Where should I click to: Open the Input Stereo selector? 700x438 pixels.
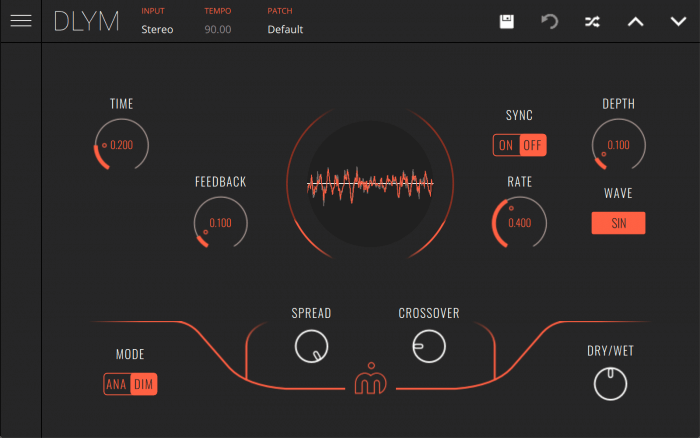(x=157, y=29)
